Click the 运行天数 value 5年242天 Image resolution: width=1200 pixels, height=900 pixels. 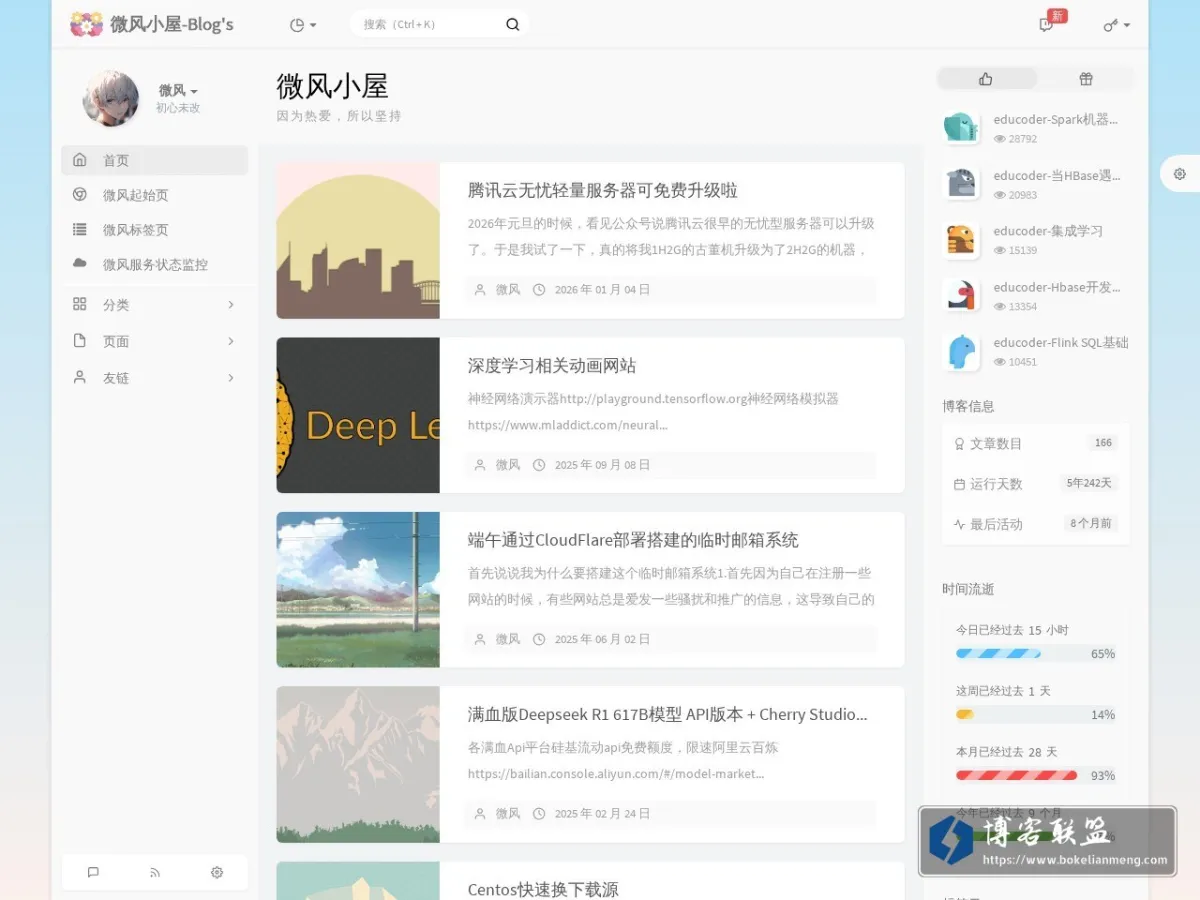coord(1089,483)
